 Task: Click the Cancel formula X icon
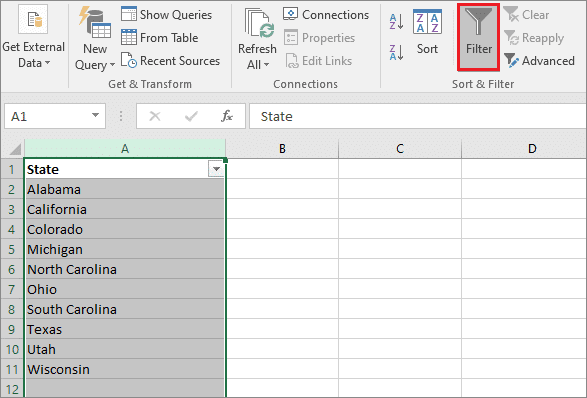click(x=155, y=116)
